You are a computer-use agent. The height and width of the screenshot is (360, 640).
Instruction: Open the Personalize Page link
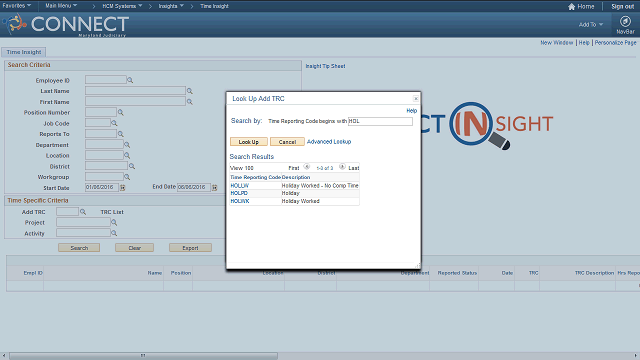point(616,42)
